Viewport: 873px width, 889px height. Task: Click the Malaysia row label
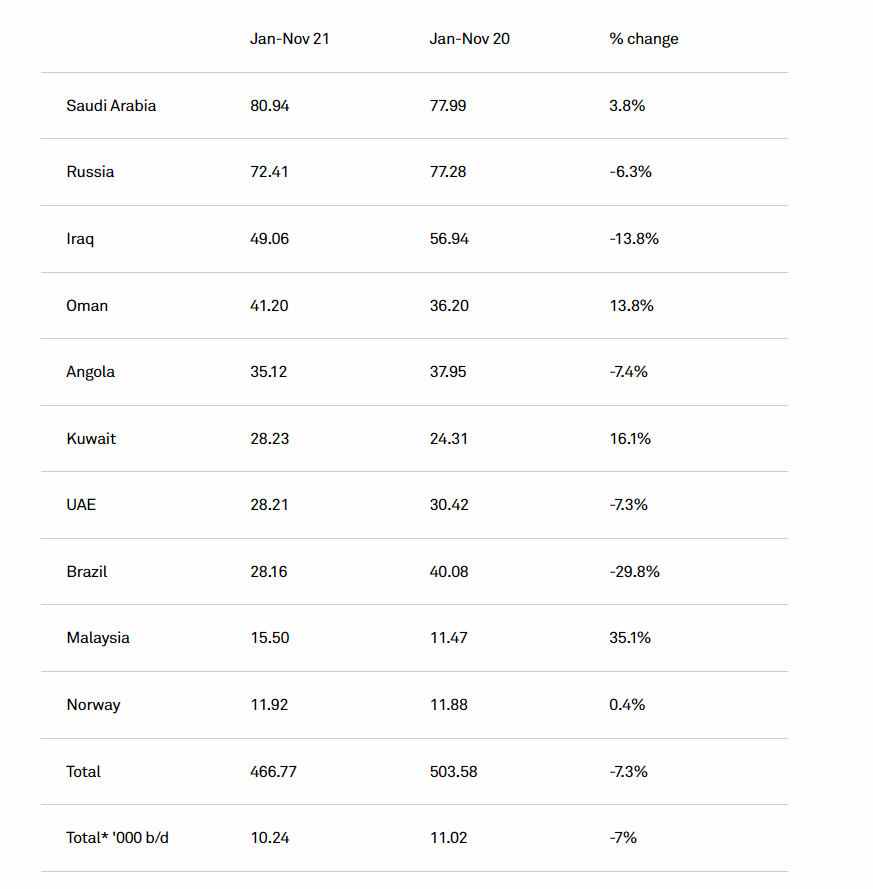[x=98, y=638]
